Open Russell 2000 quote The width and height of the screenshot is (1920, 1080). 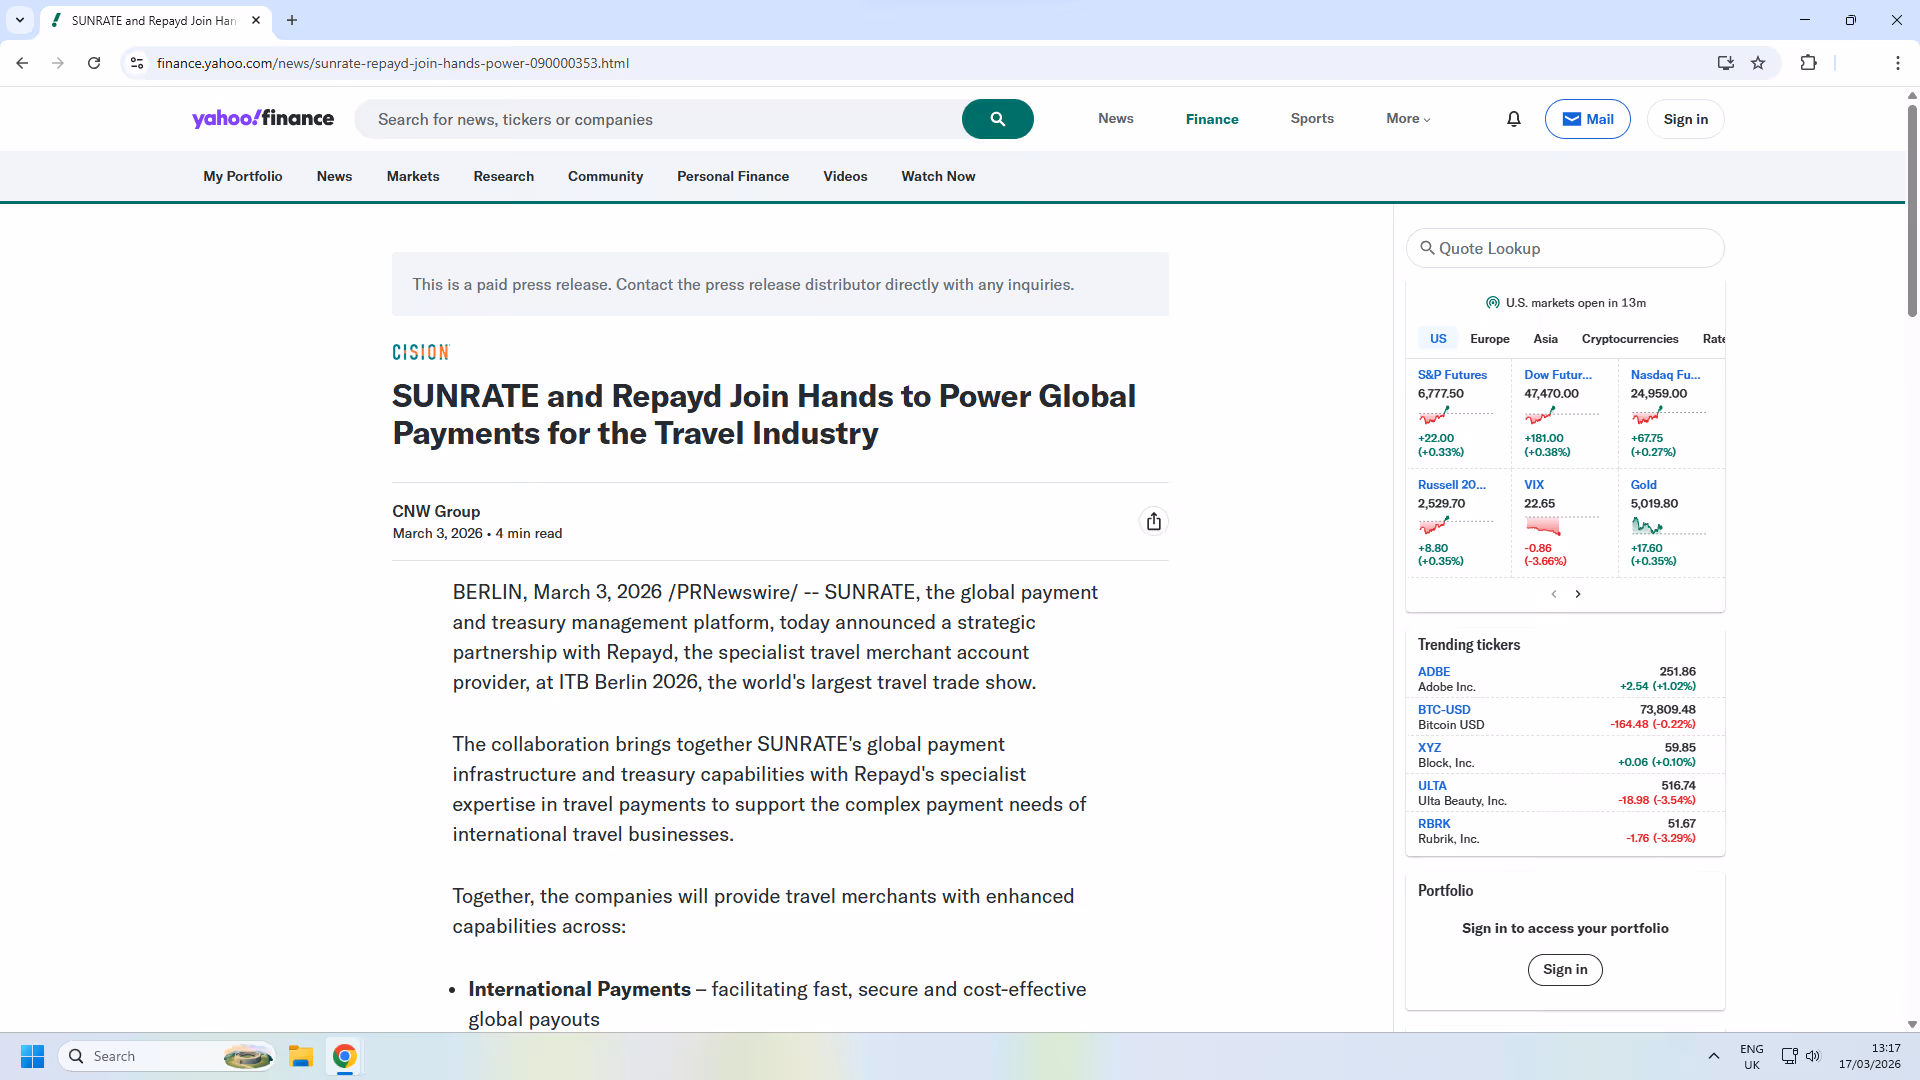1452,485
